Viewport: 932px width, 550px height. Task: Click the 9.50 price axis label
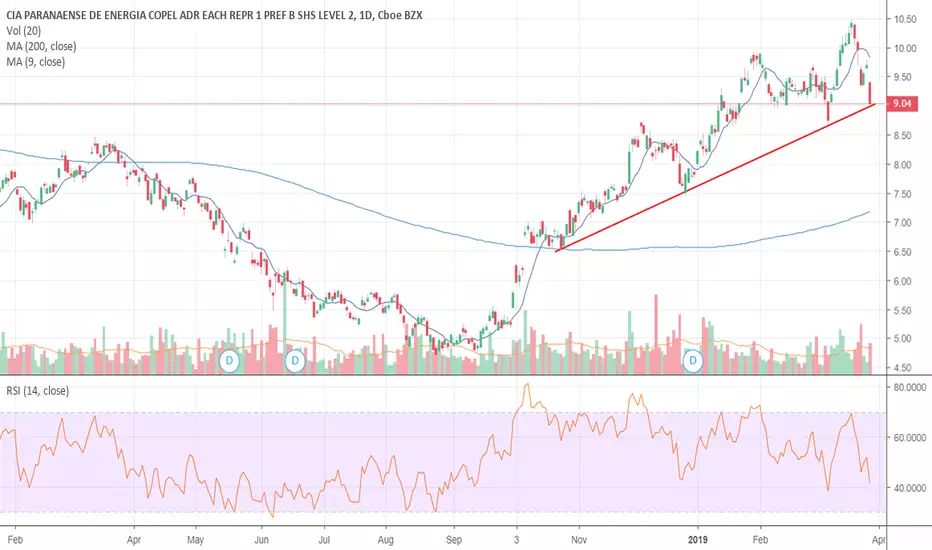tap(905, 77)
